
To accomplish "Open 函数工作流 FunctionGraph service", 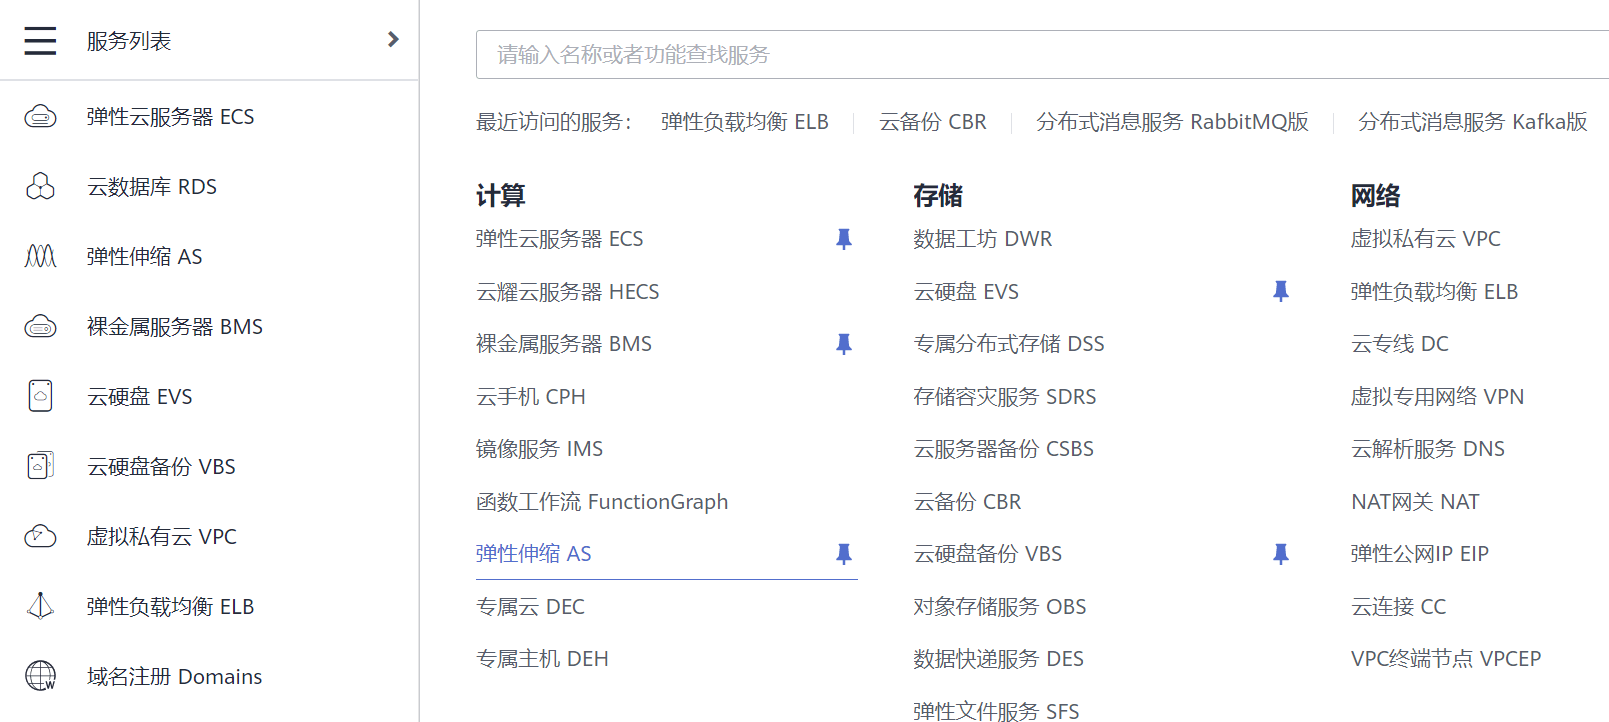I will [602, 502].
